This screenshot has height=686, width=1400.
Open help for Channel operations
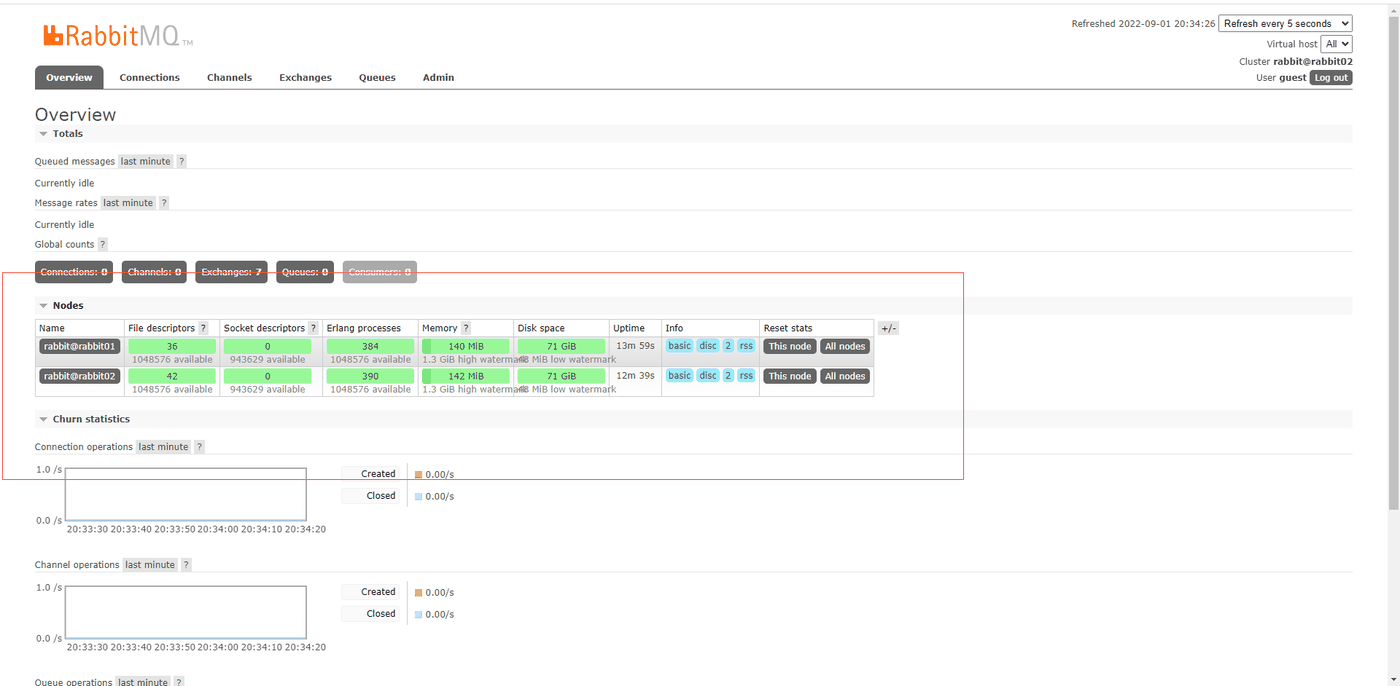click(x=186, y=565)
